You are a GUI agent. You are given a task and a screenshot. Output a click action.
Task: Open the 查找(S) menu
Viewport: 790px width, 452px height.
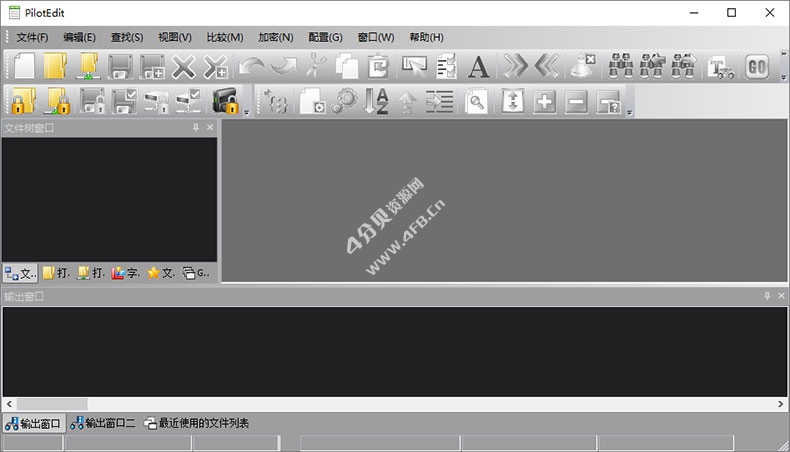point(127,37)
